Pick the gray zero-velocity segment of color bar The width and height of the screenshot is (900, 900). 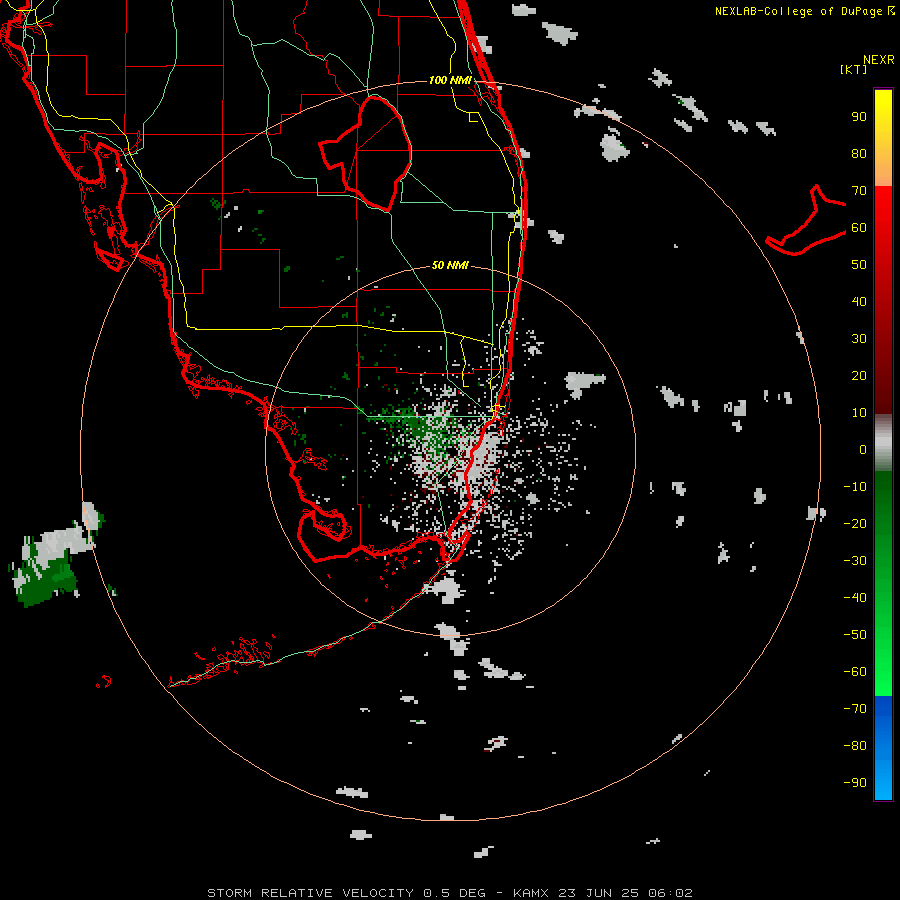tap(883, 443)
